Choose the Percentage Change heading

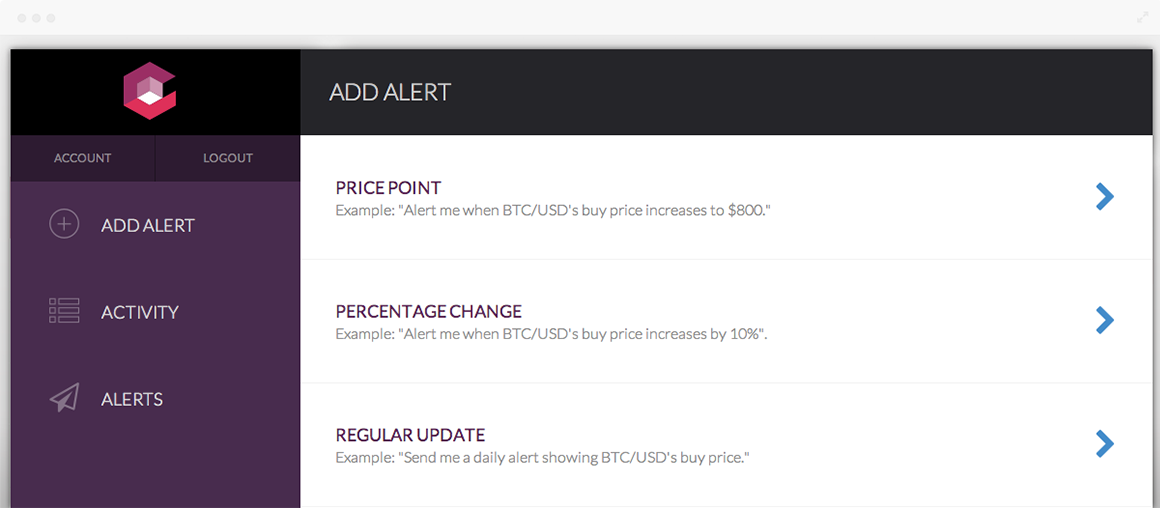428,311
